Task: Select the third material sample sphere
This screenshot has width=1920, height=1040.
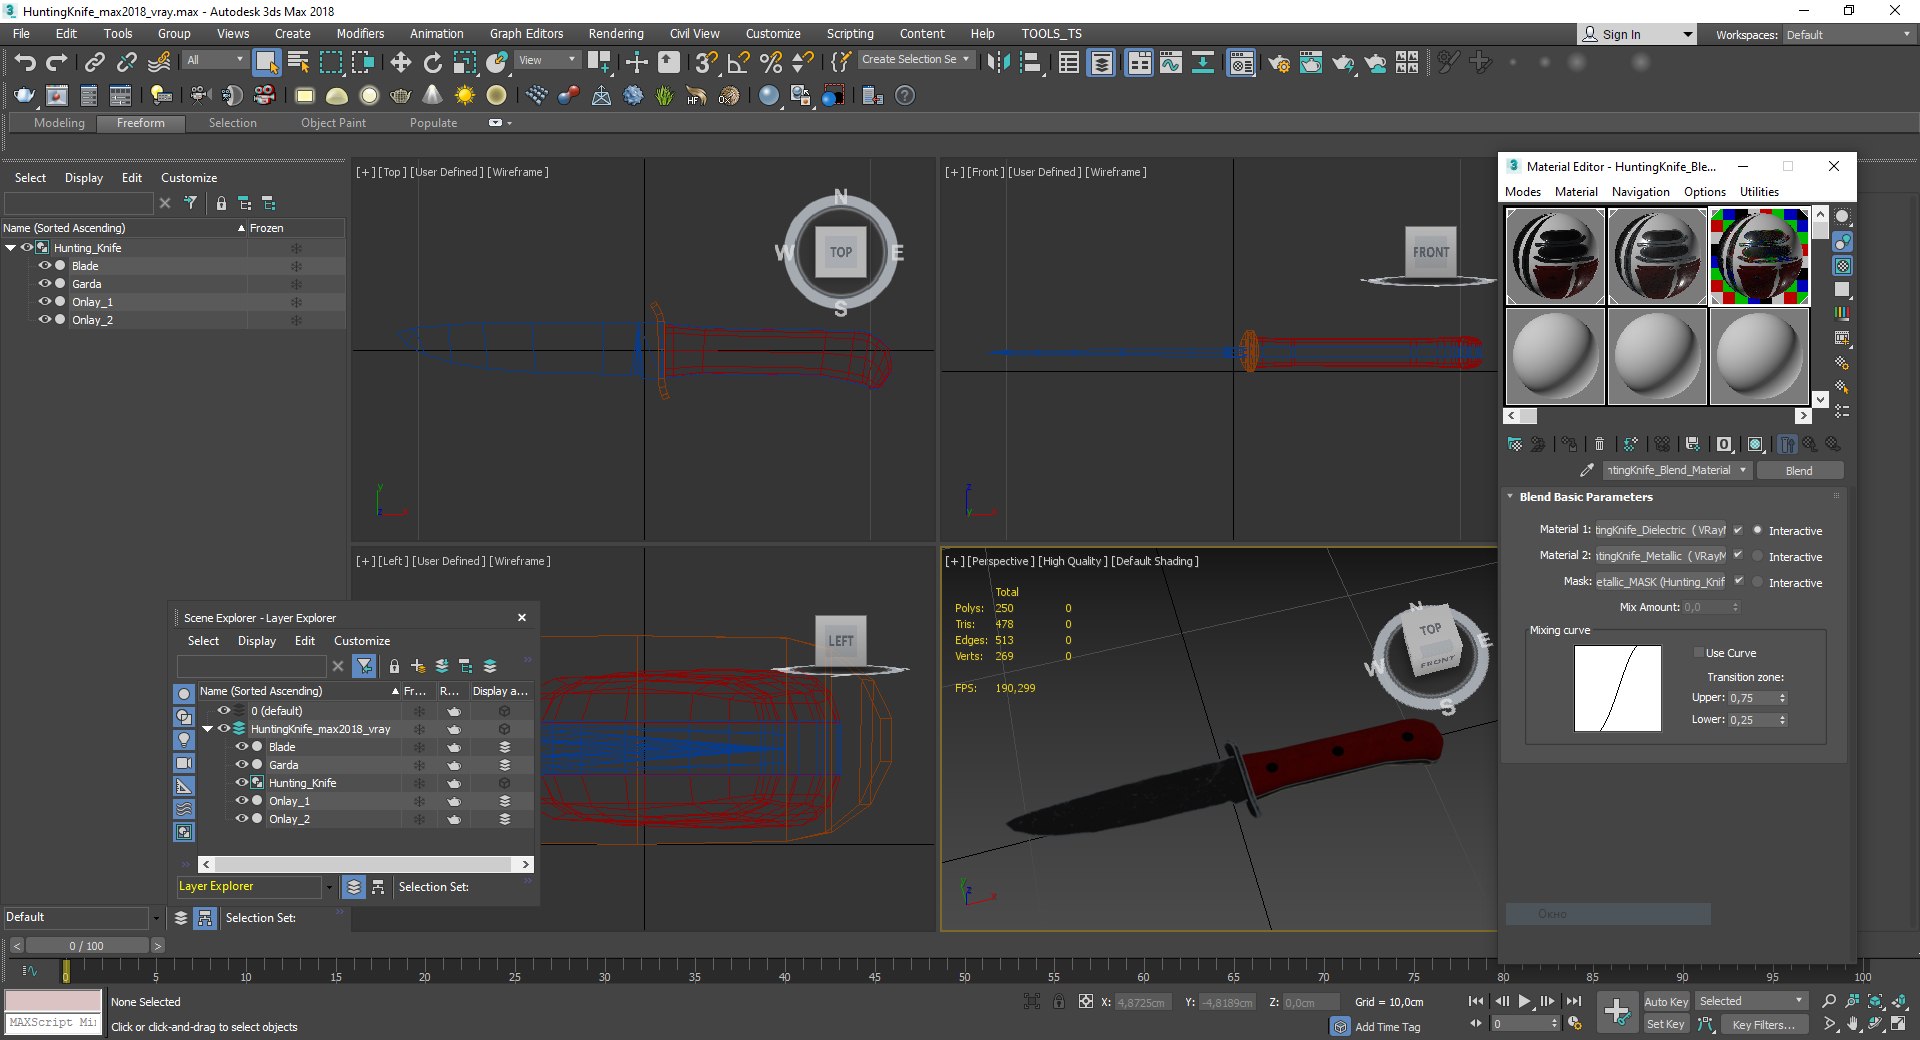Action: (x=1759, y=256)
